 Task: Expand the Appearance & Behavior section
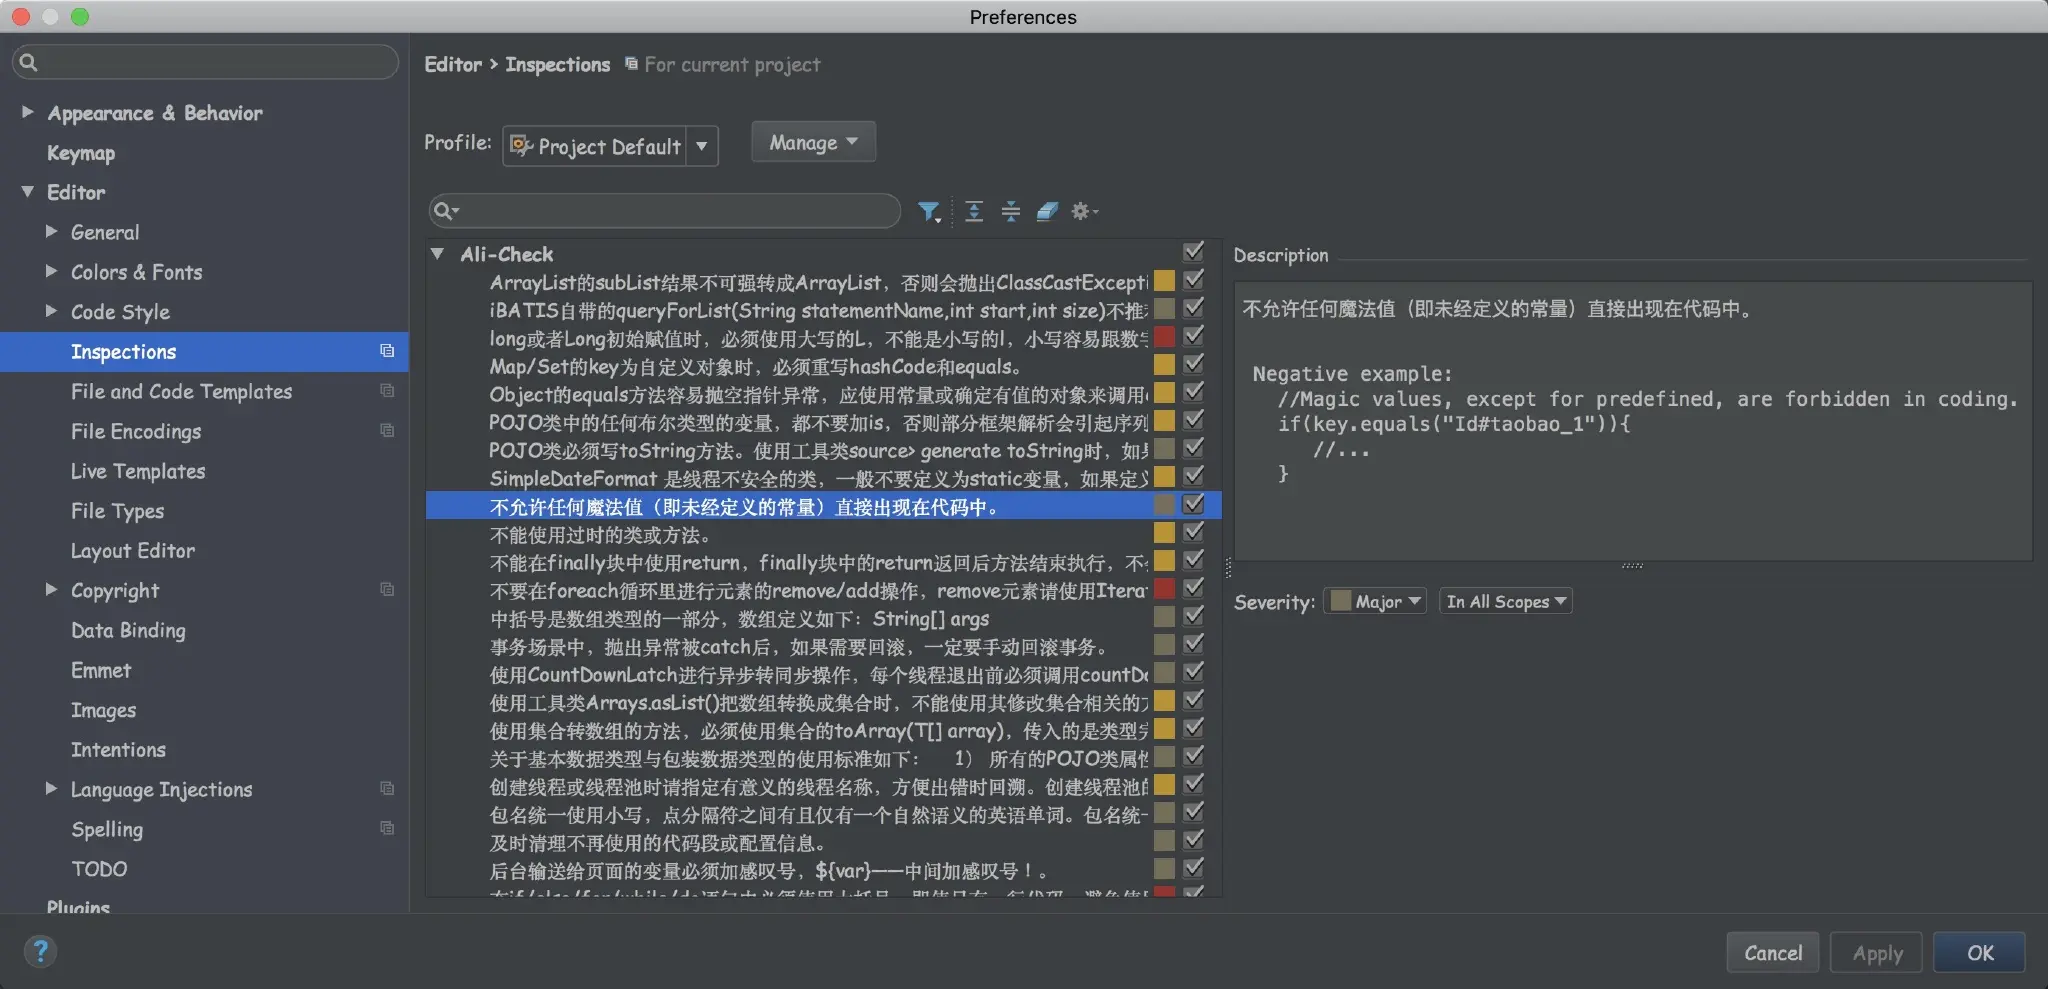(28, 112)
